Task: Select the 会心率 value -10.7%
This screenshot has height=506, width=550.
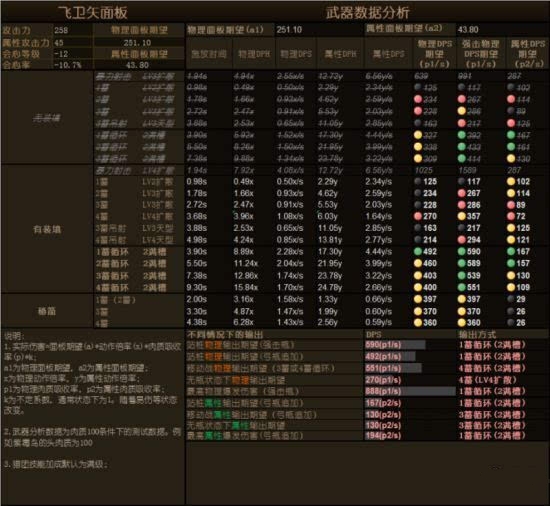Action: pyautogui.click(x=68, y=65)
